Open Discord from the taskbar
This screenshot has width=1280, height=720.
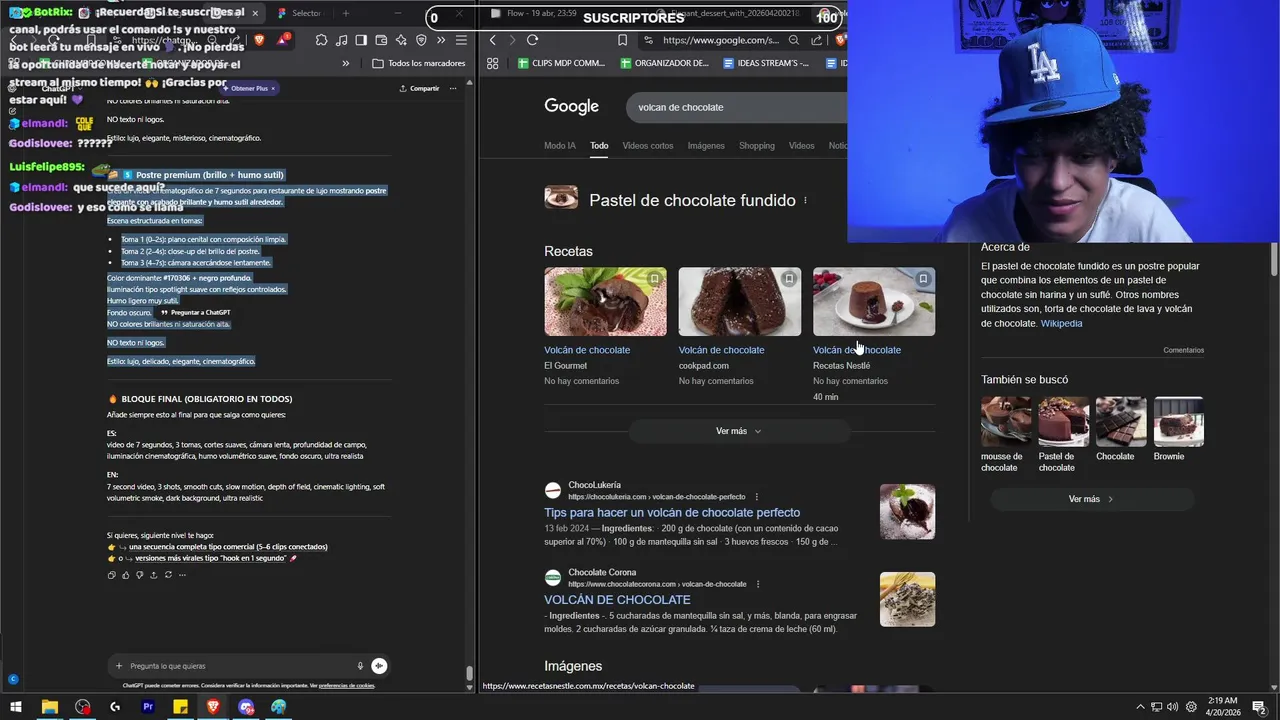246,707
